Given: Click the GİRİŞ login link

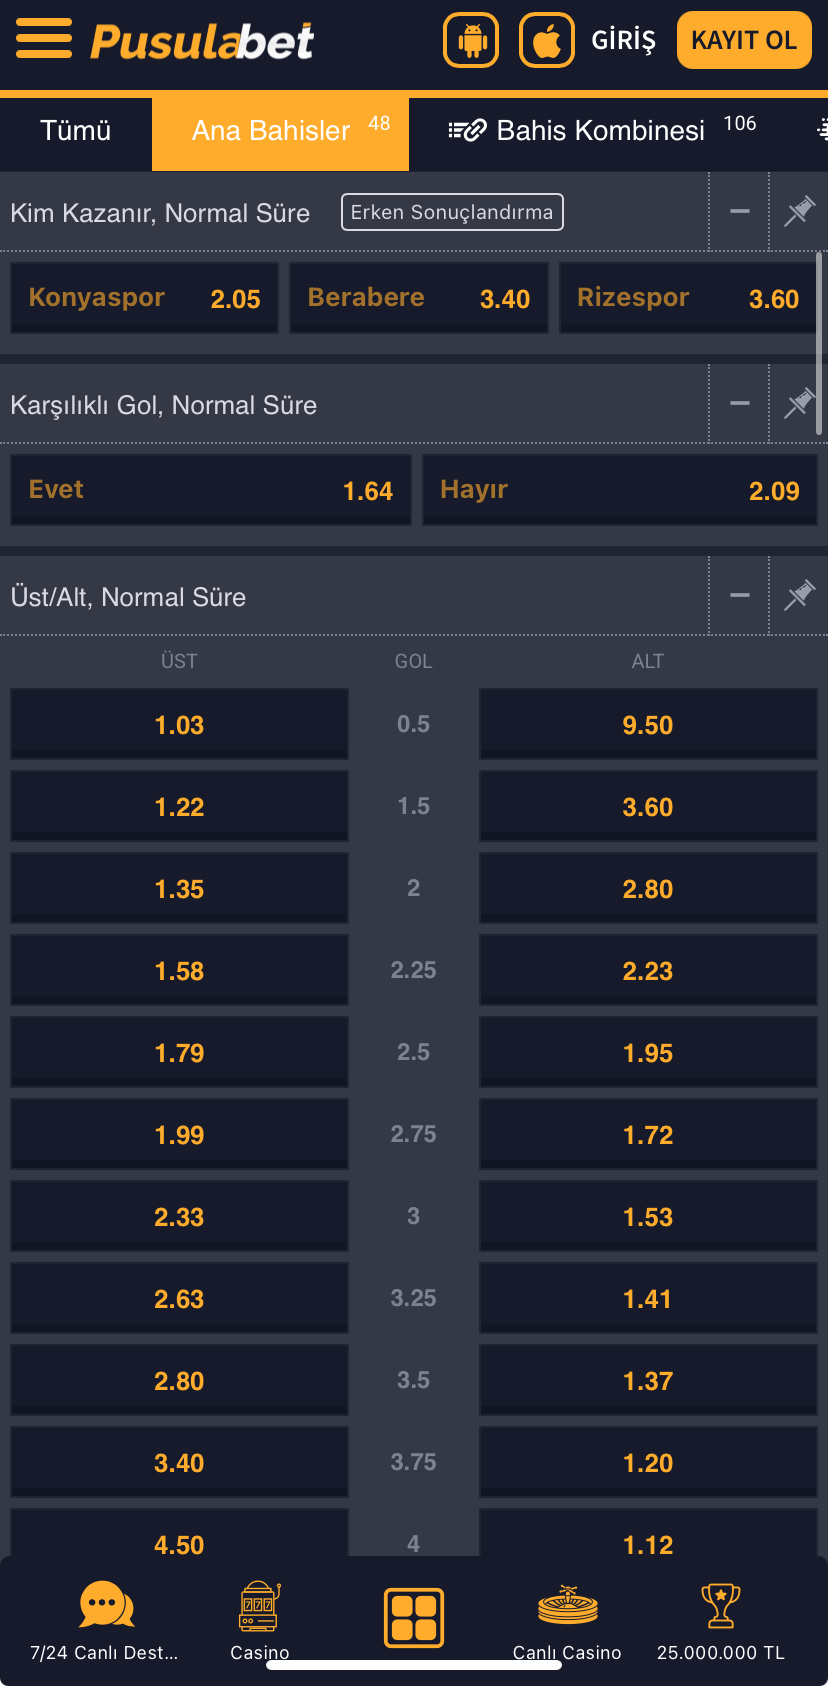Looking at the screenshot, I should [x=623, y=40].
